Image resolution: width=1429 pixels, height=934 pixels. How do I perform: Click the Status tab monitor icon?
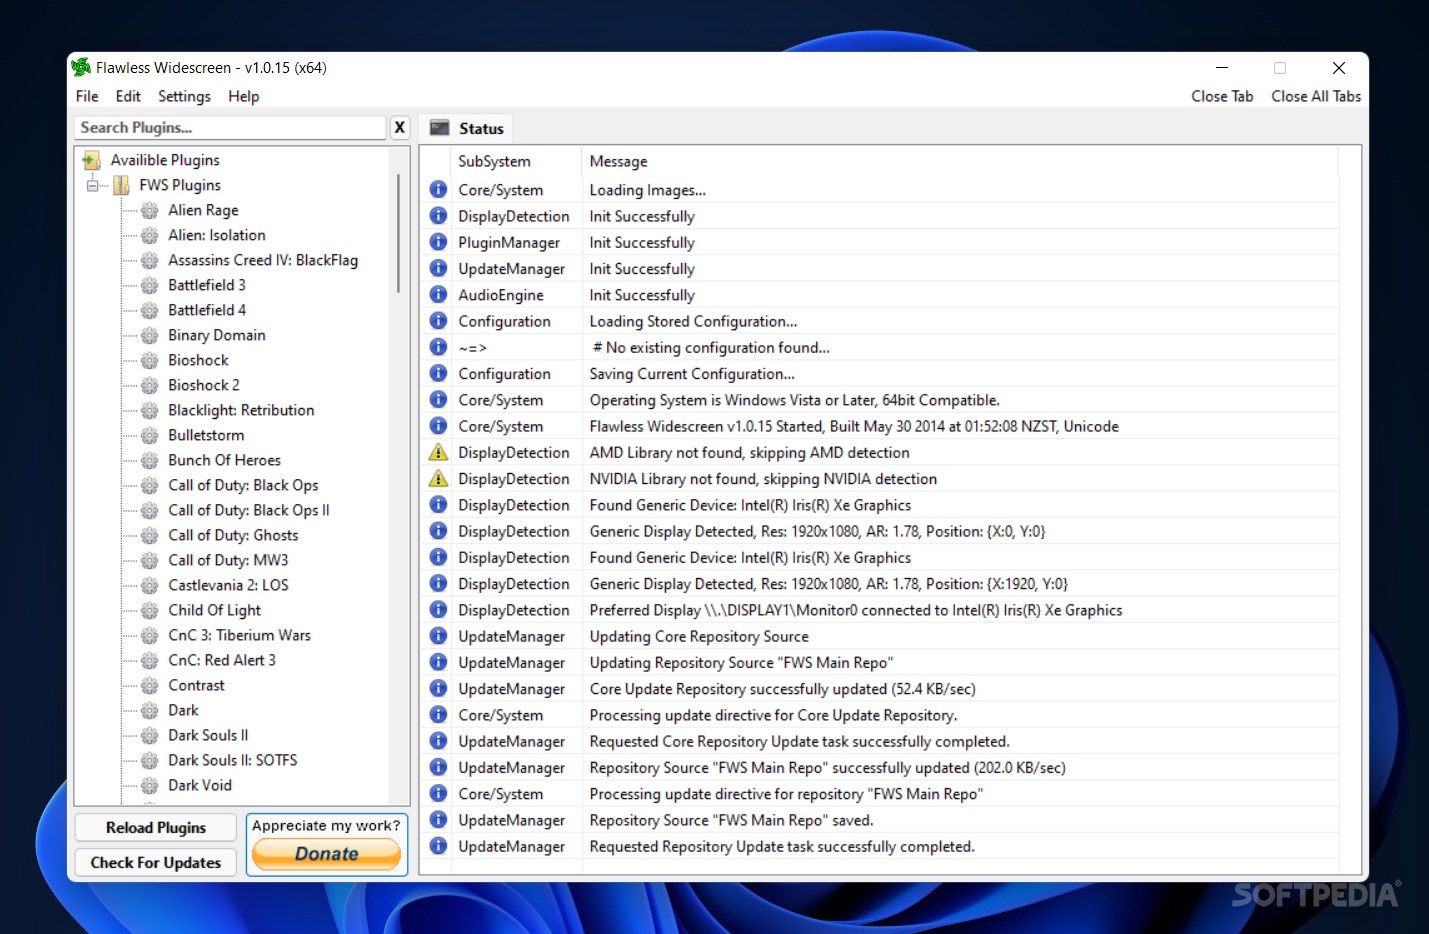click(439, 128)
